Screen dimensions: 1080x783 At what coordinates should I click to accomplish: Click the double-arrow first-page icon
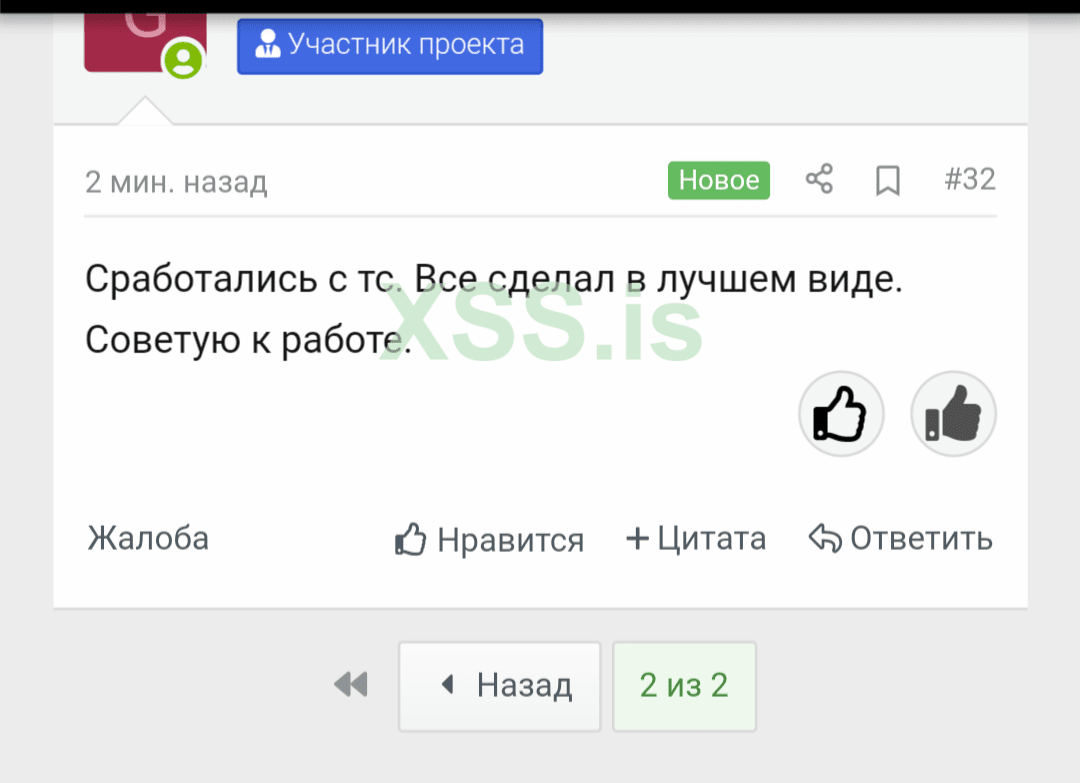[350, 685]
